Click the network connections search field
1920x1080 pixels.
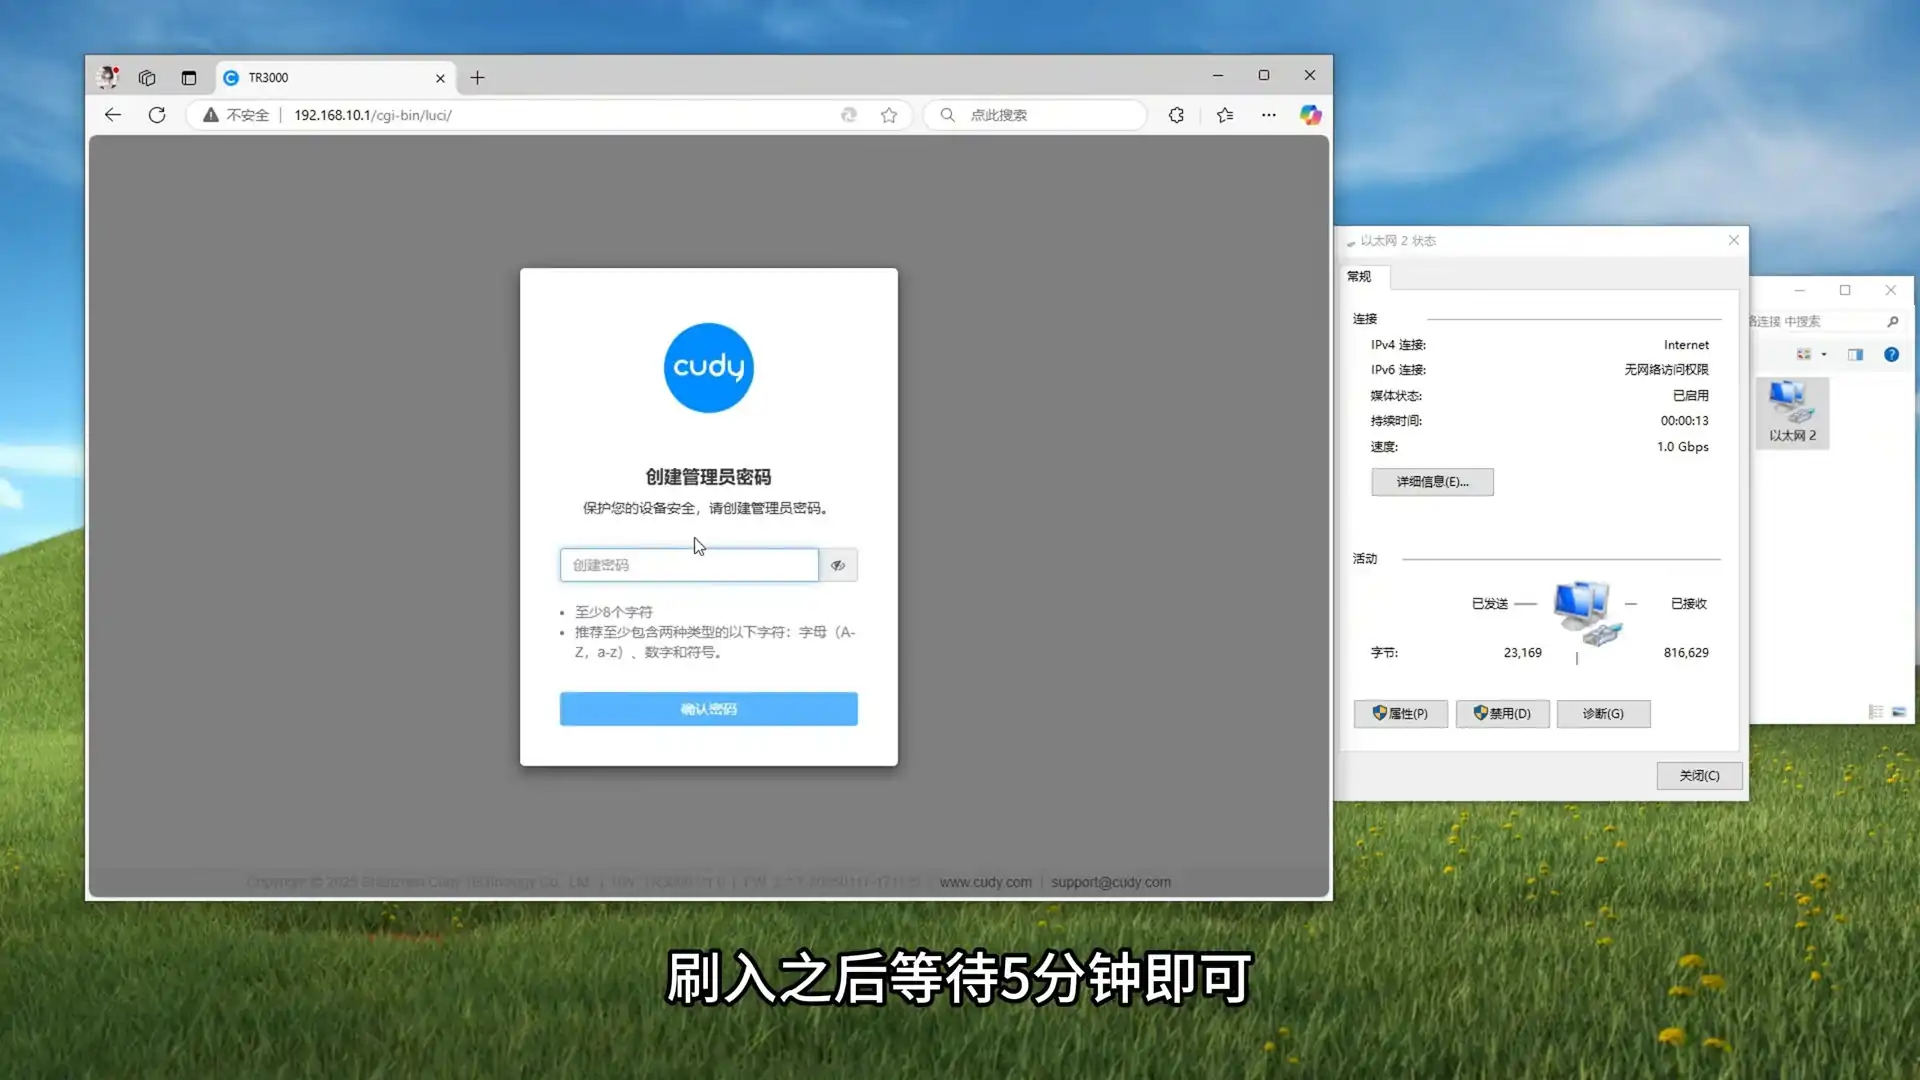[1815, 321]
